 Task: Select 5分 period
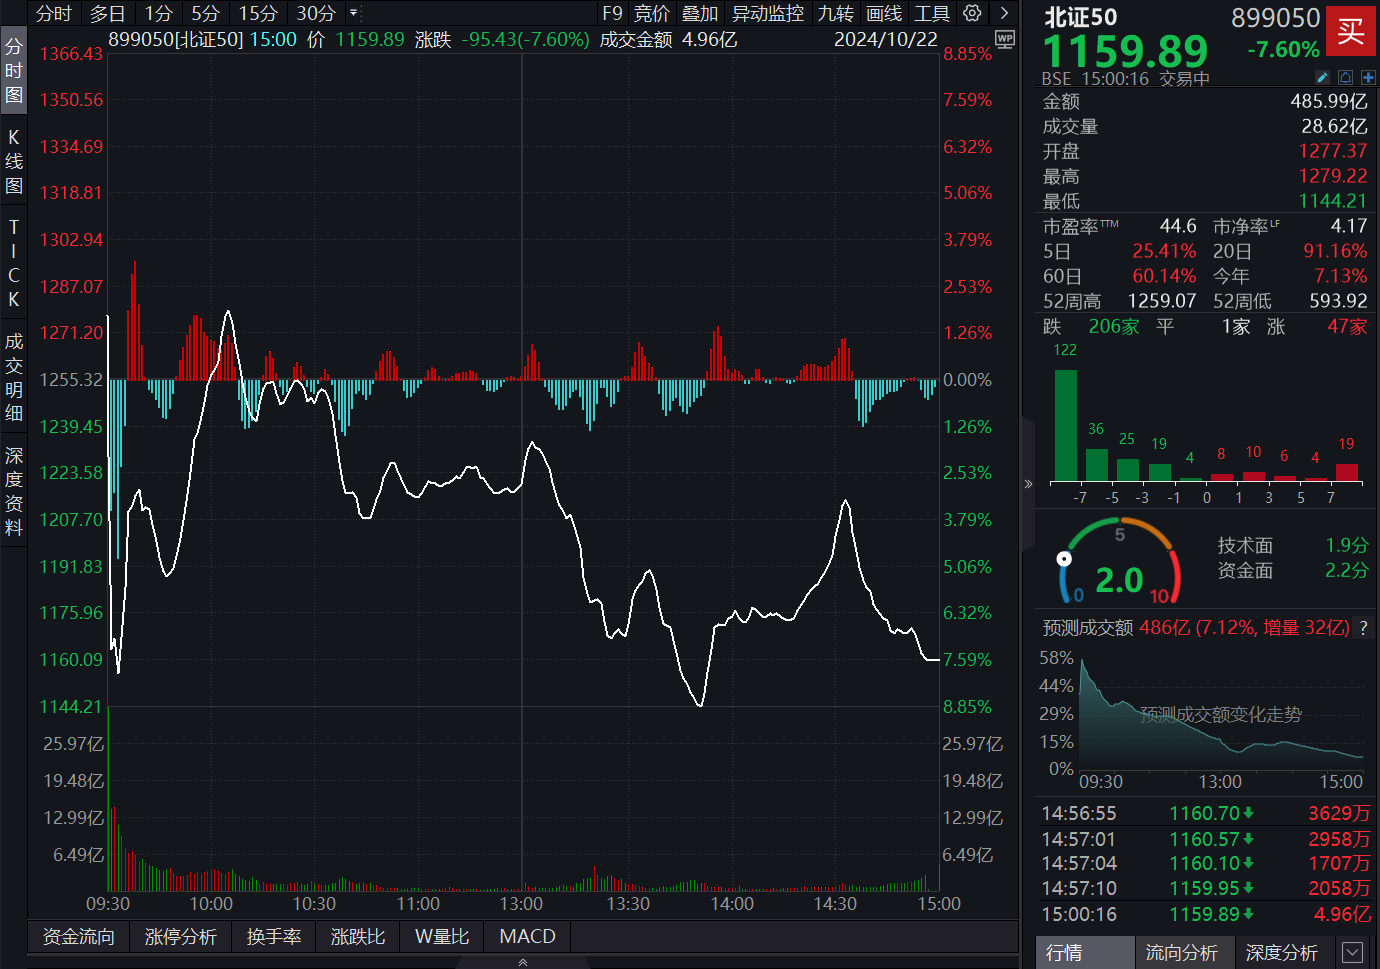205,13
